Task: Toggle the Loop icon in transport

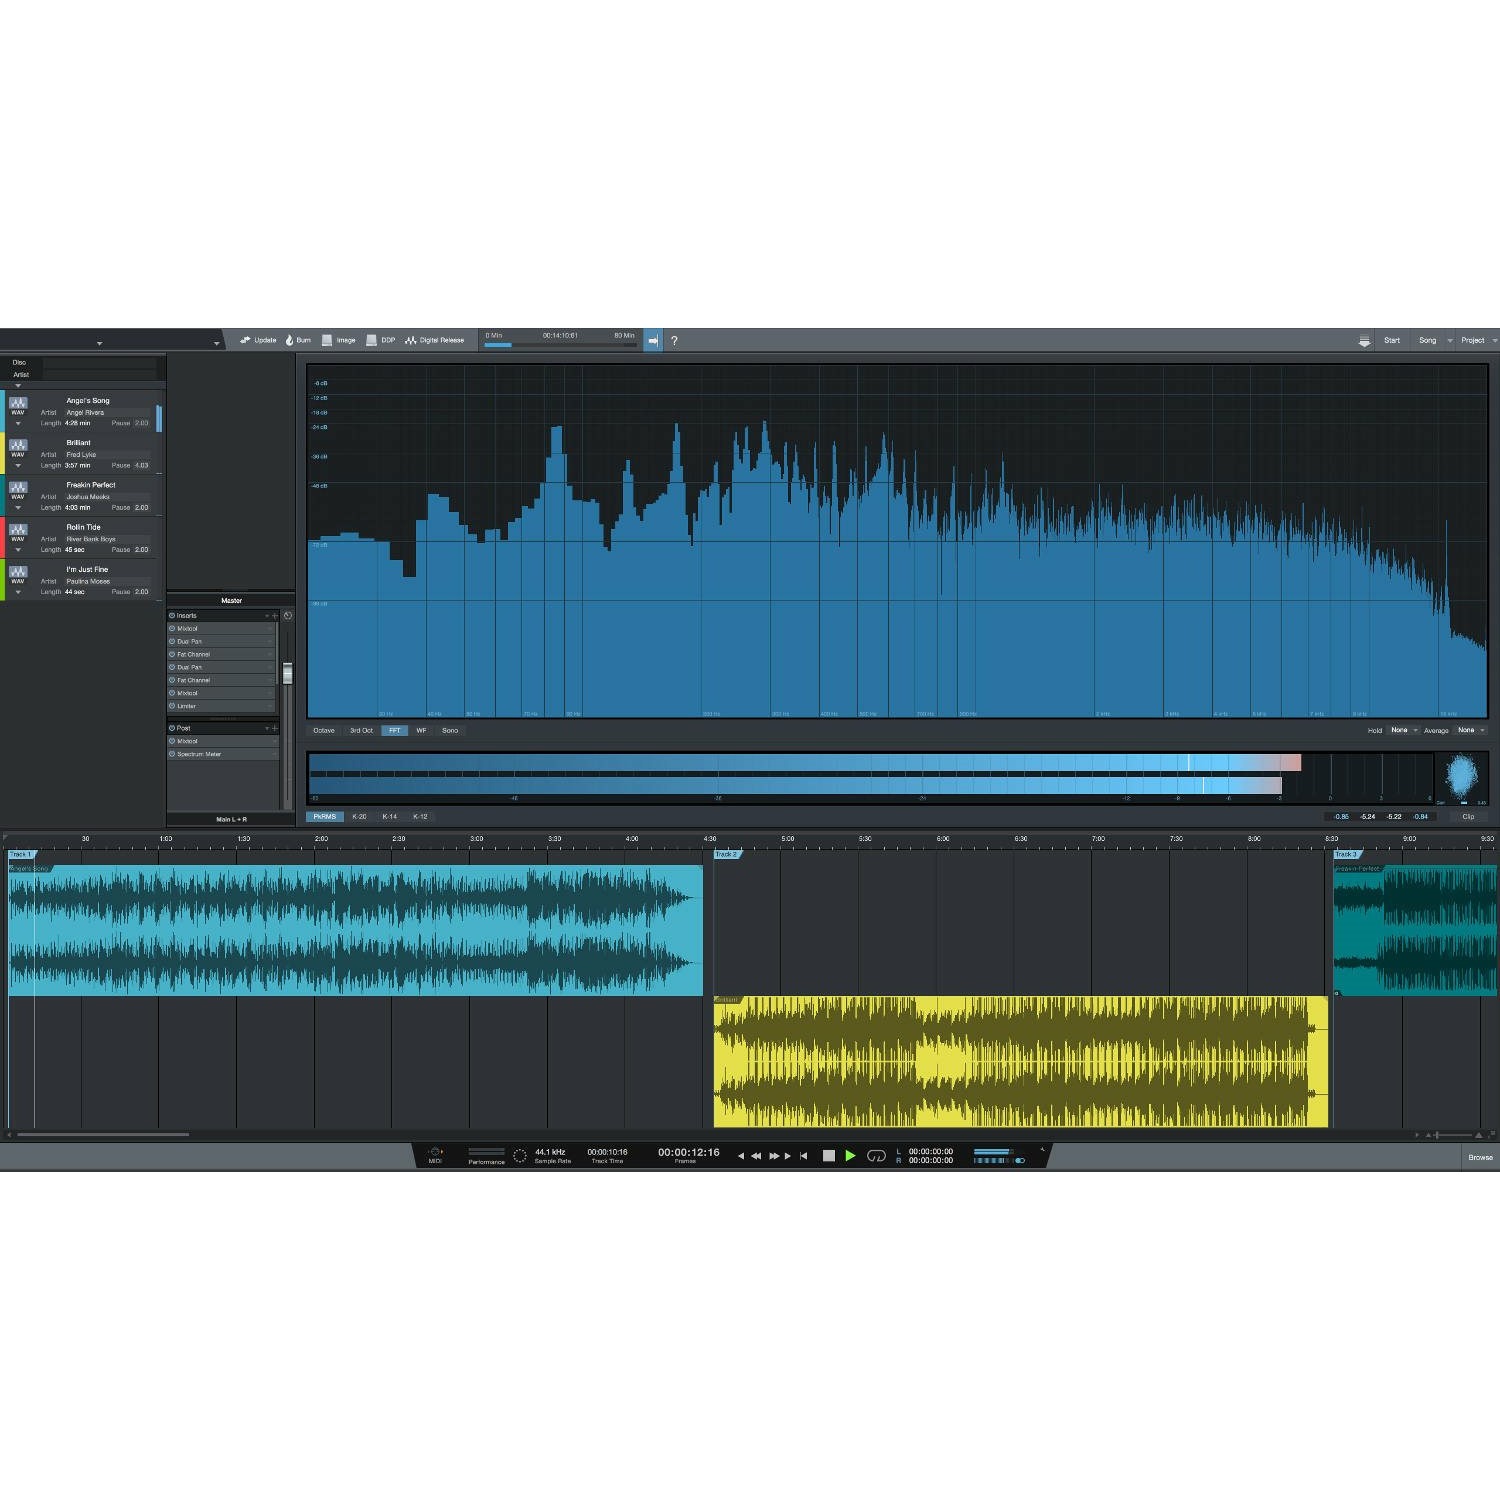Action: coord(876,1156)
